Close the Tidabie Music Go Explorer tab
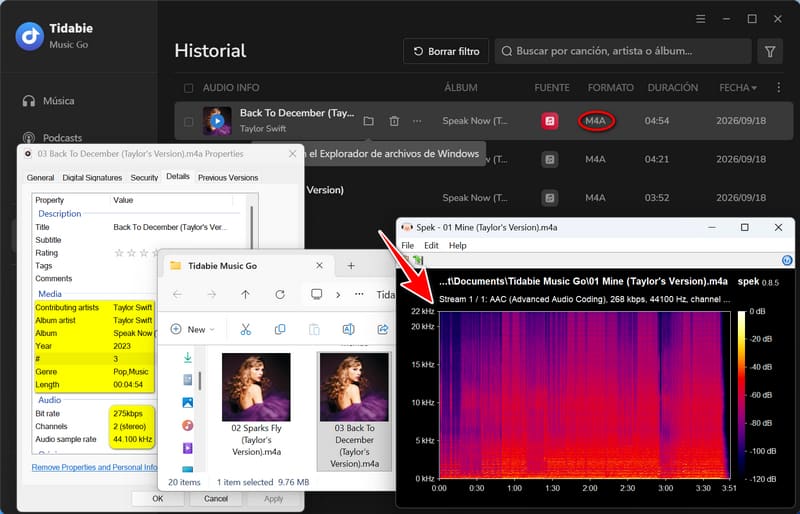The width and height of the screenshot is (800, 514). click(x=319, y=265)
